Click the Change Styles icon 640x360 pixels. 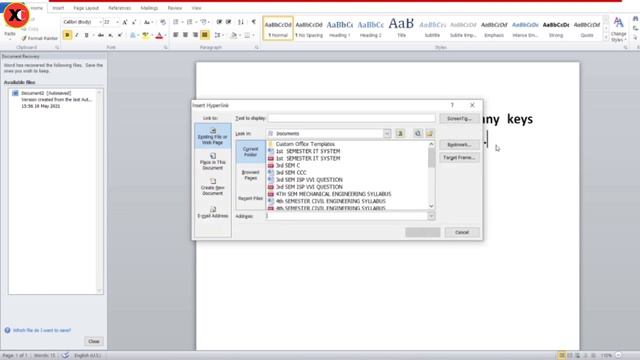(x=618, y=29)
